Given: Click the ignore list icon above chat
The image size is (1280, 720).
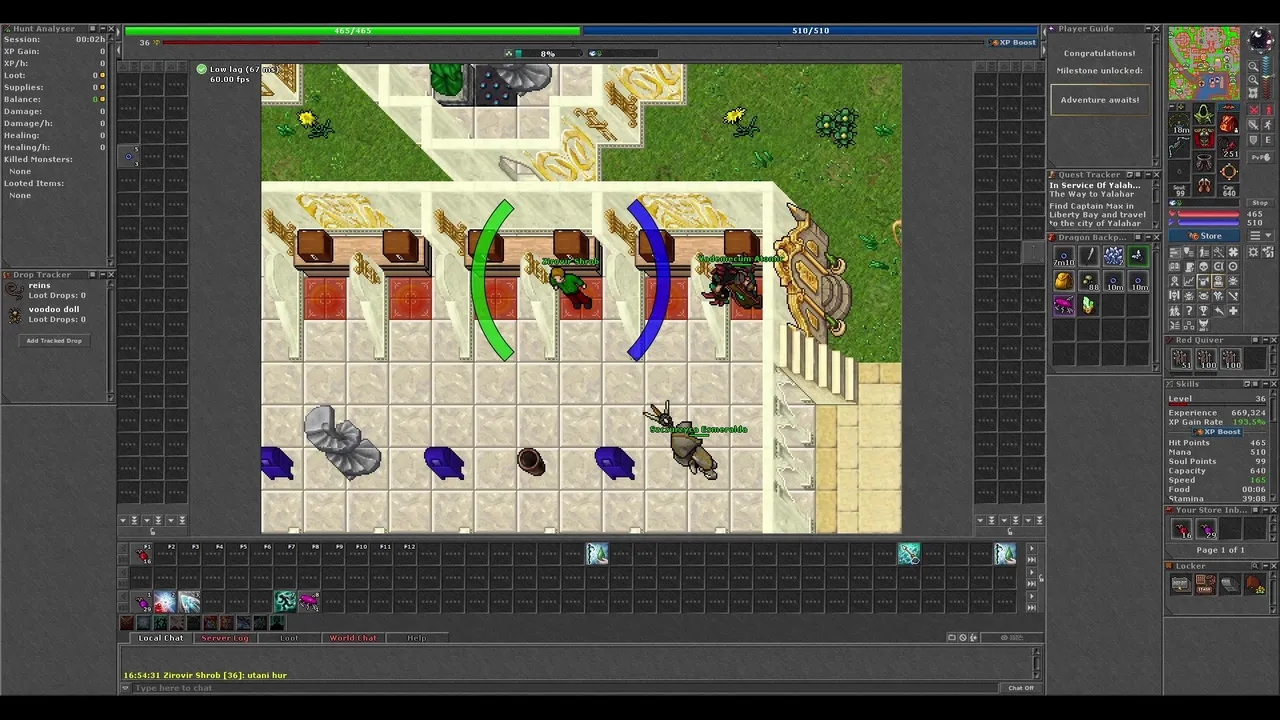Looking at the screenshot, I should point(962,638).
